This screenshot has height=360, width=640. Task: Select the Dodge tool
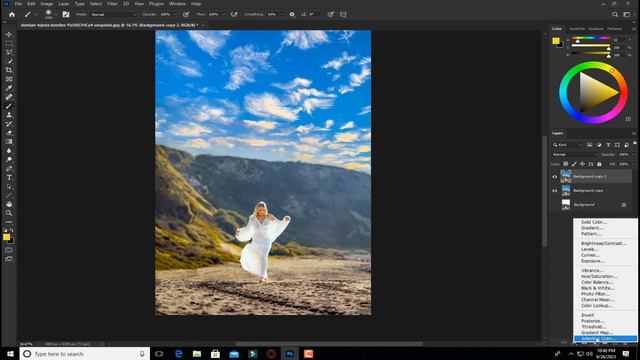point(9,160)
